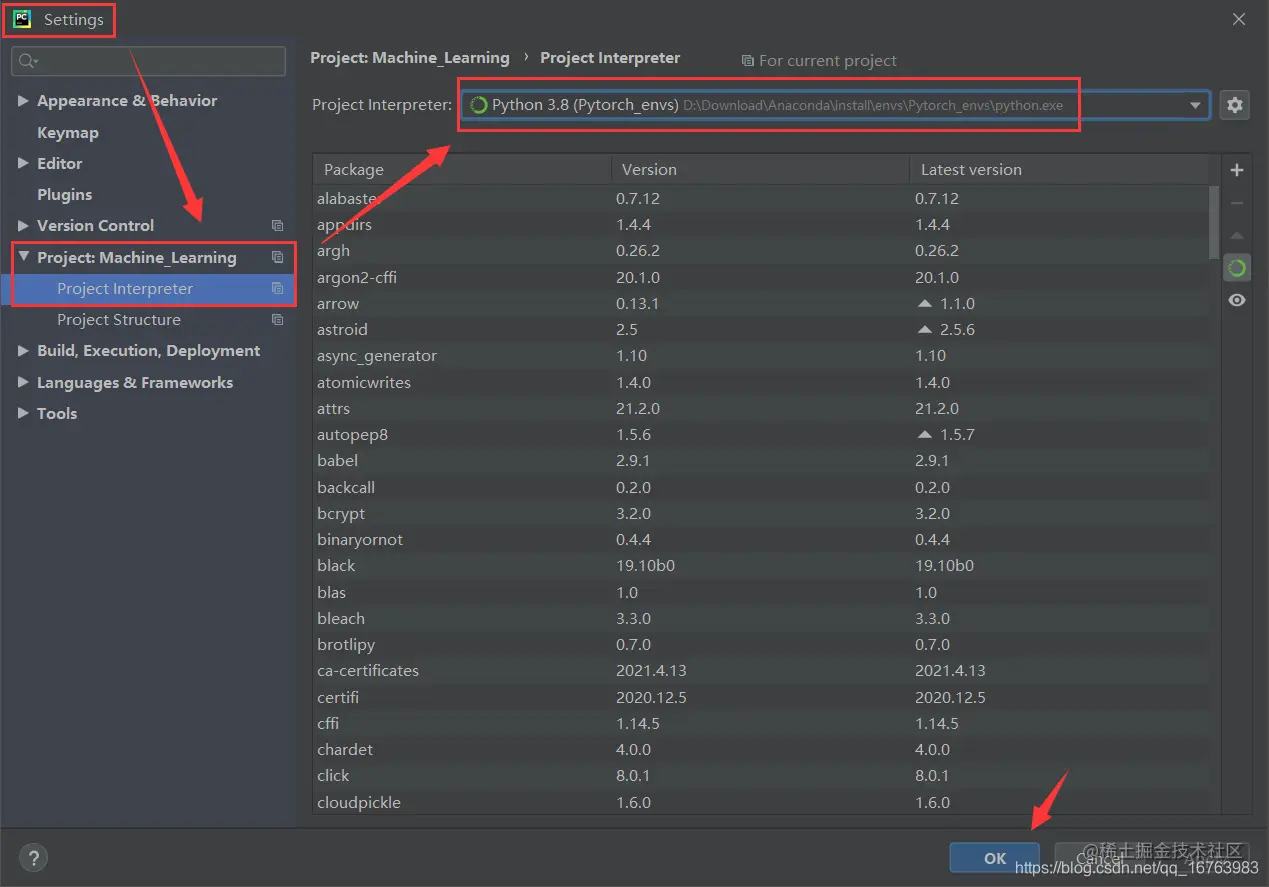Screen dimensions: 1269x887
Task: Click the PyCharm logo in the title bar
Action: point(21,19)
